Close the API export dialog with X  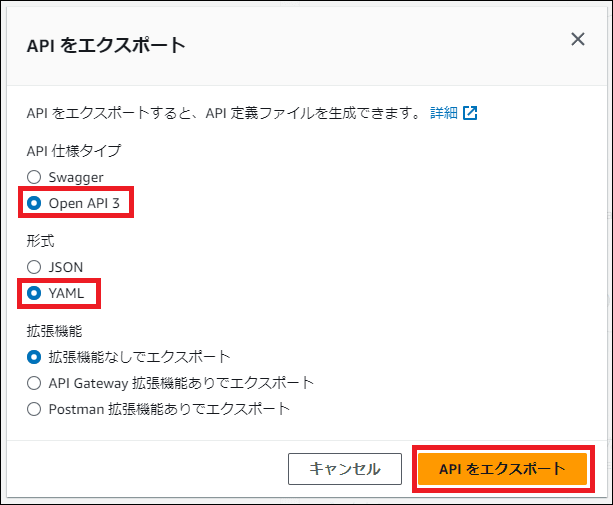[x=577, y=40]
